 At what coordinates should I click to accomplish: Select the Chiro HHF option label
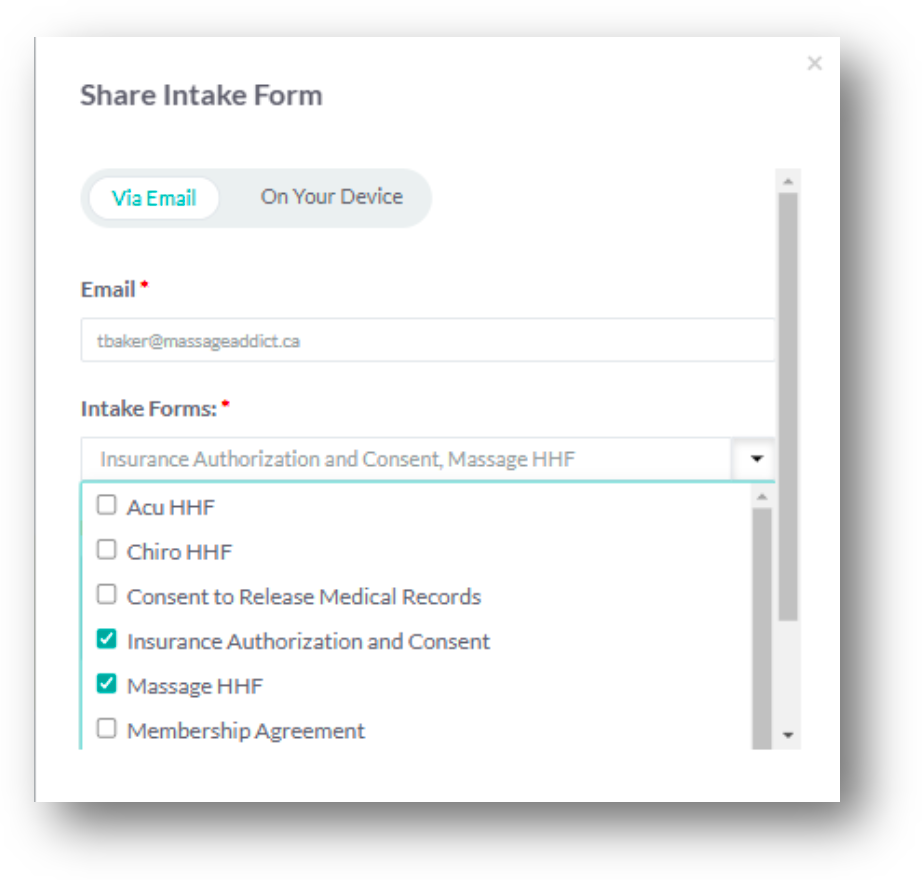[179, 552]
